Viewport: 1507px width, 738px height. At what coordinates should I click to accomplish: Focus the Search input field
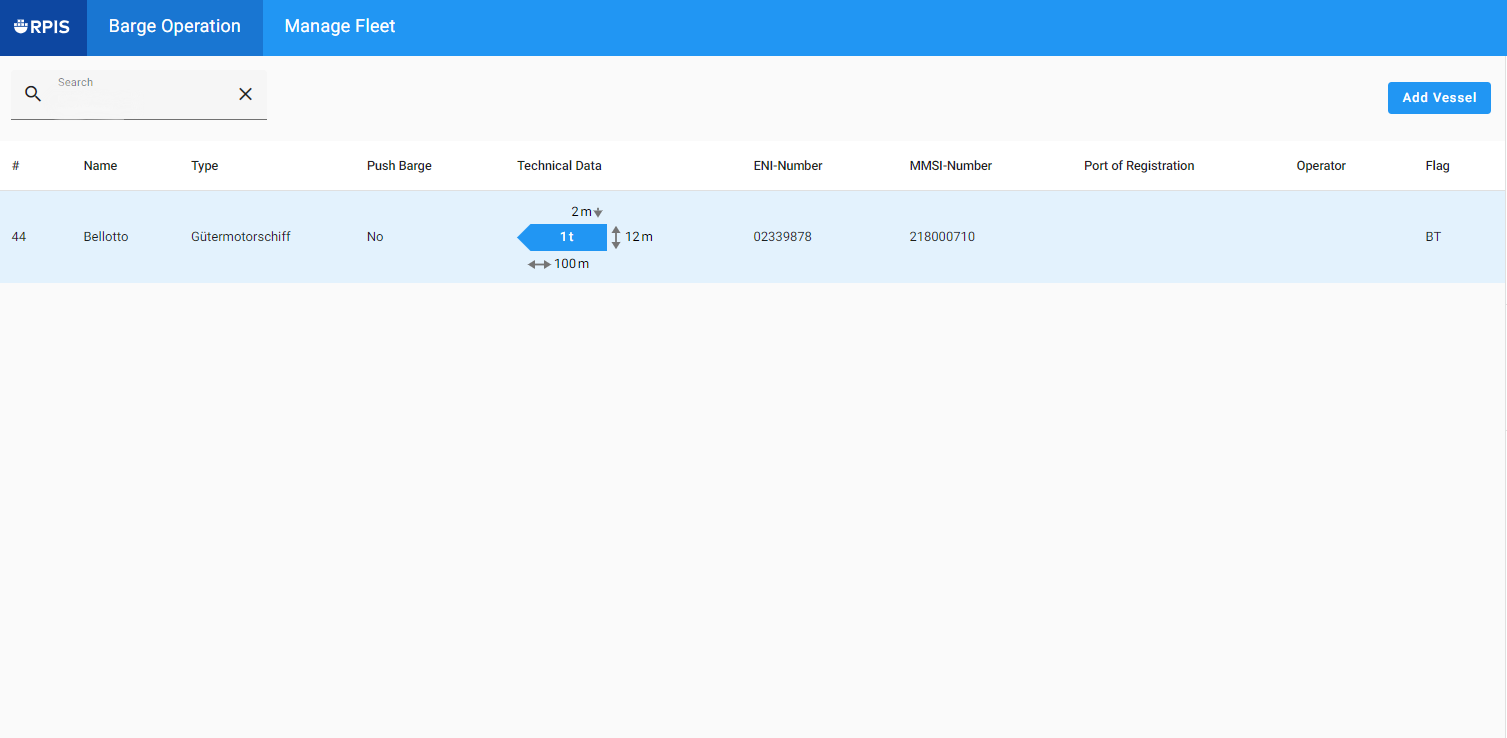(x=140, y=98)
